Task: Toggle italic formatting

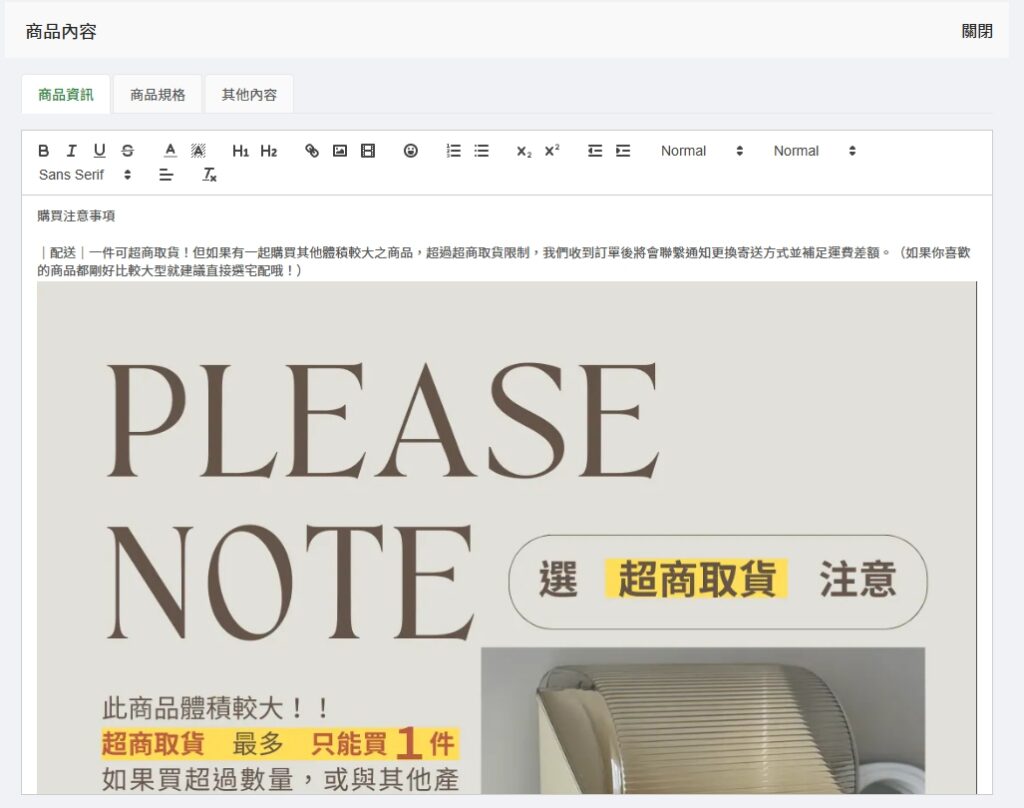Action: pyautogui.click(x=71, y=151)
